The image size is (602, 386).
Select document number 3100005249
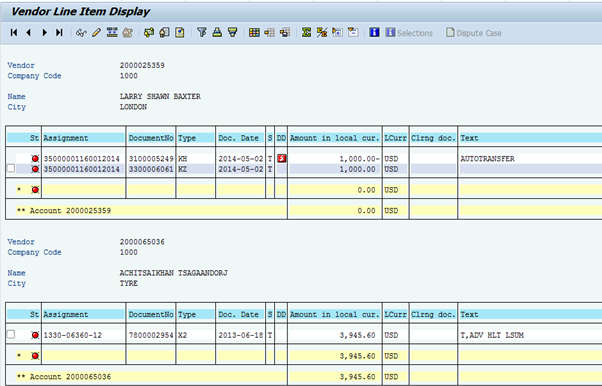pyautogui.click(x=151, y=159)
